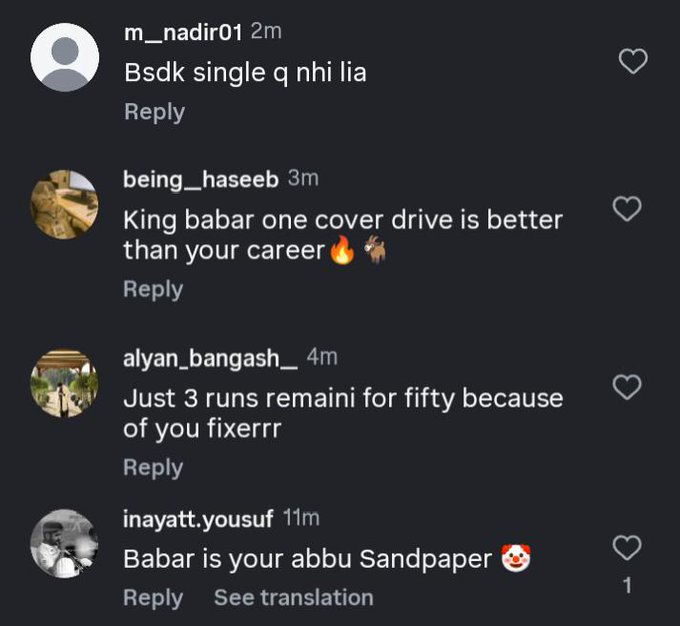Screen dimensions: 680x626
Task: Show translation of inayatt.yousuf's comment
Action: coord(293,598)
